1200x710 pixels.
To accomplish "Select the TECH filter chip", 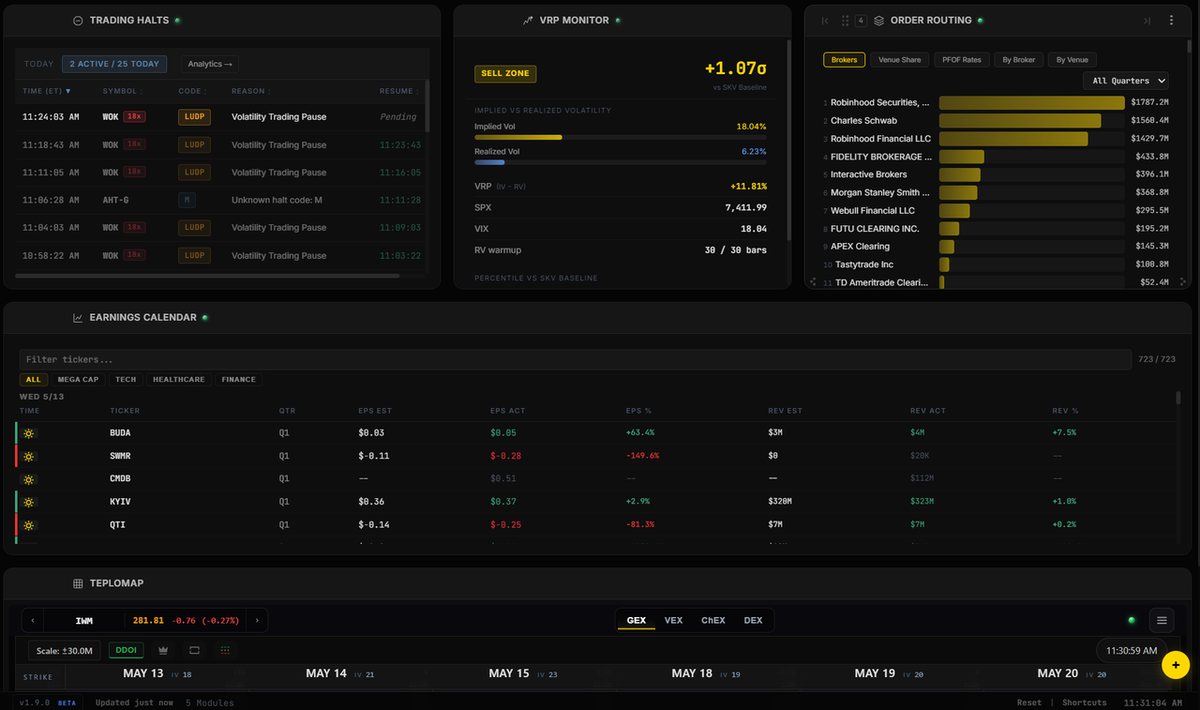I will [x=126, y=380].
